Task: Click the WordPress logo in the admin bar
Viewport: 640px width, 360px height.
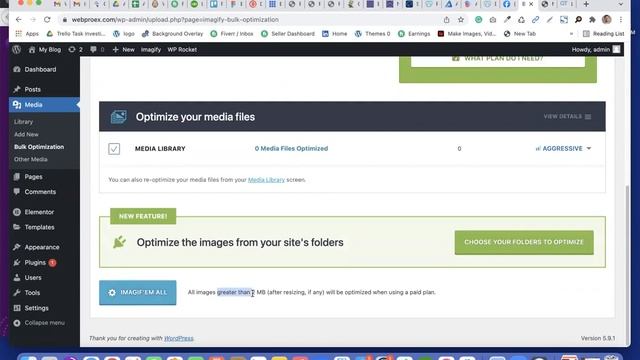Action: coord(16,49)
